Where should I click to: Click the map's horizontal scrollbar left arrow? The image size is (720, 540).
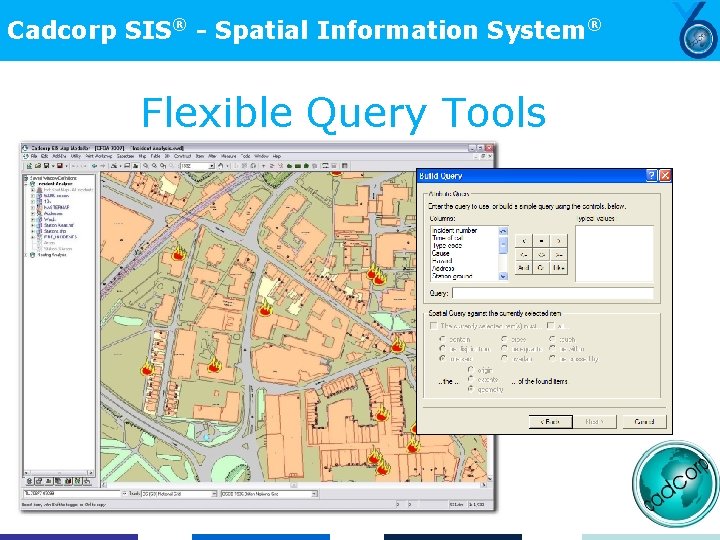tap(104, 485)
